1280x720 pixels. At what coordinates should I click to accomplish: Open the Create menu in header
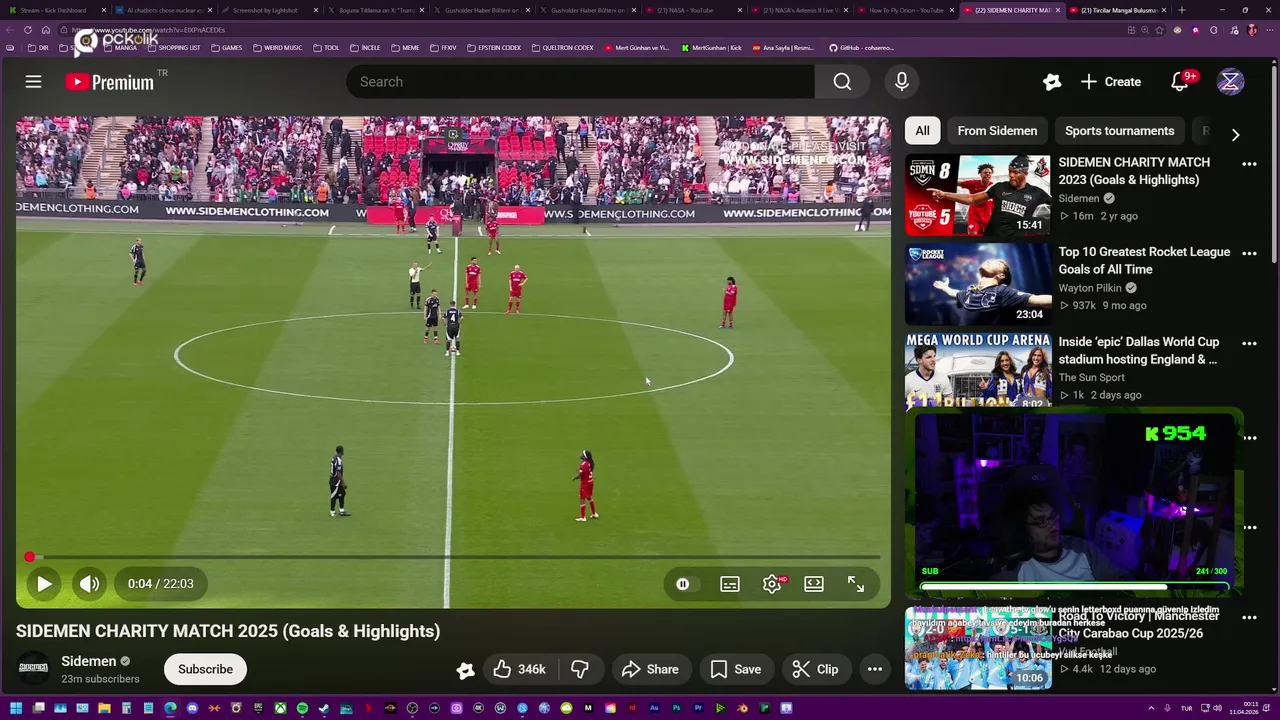point(1110,82)
